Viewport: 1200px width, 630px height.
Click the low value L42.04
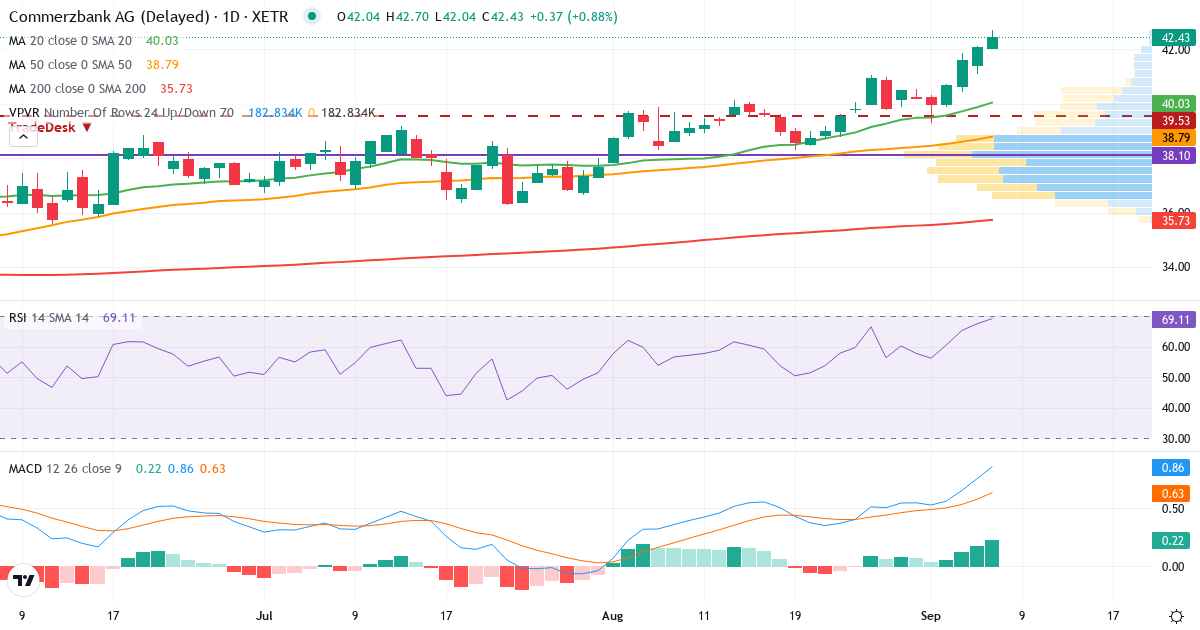pyautogui.click(x=453, y=17)
